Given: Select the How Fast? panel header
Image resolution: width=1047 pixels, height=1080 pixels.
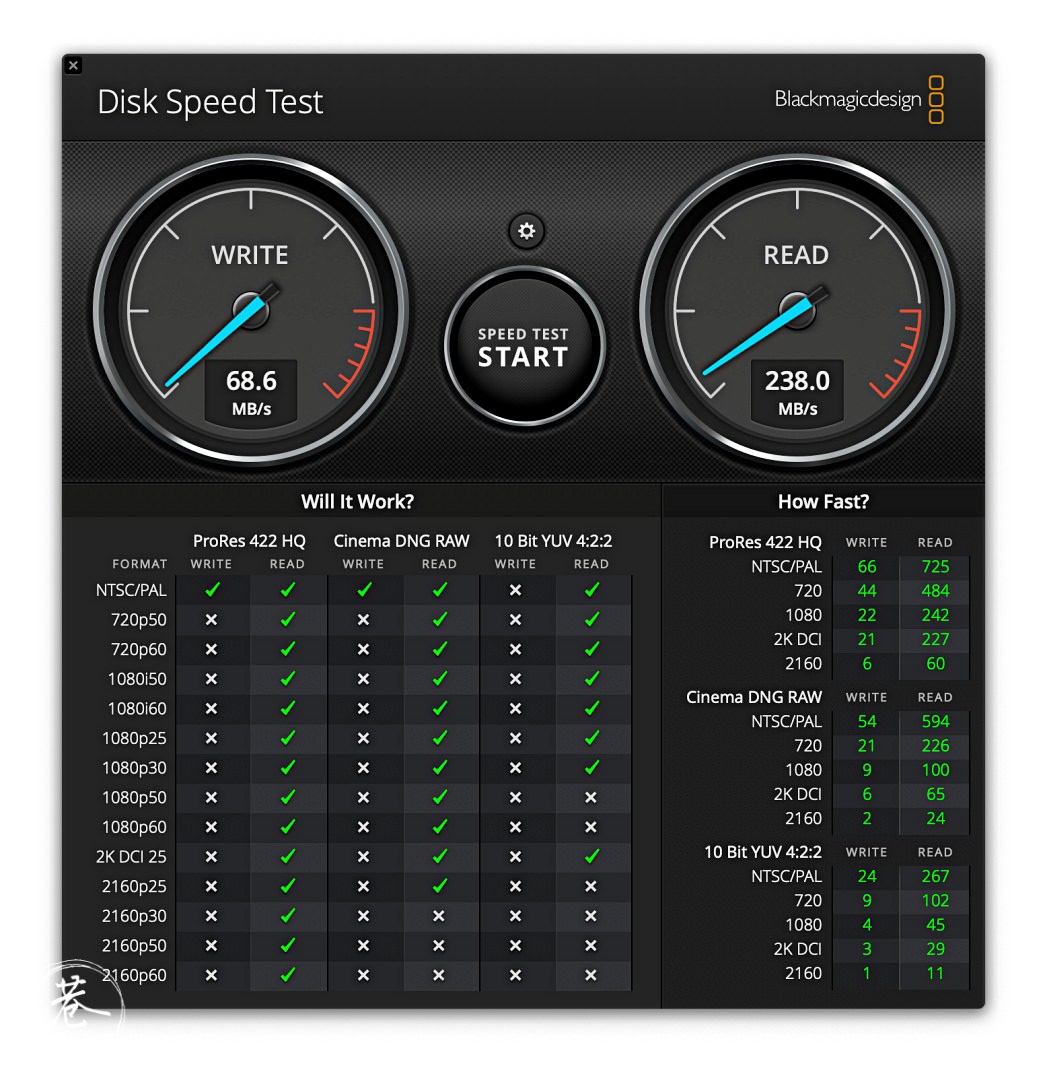Looking at the screenshot, I should coord(823,501).
